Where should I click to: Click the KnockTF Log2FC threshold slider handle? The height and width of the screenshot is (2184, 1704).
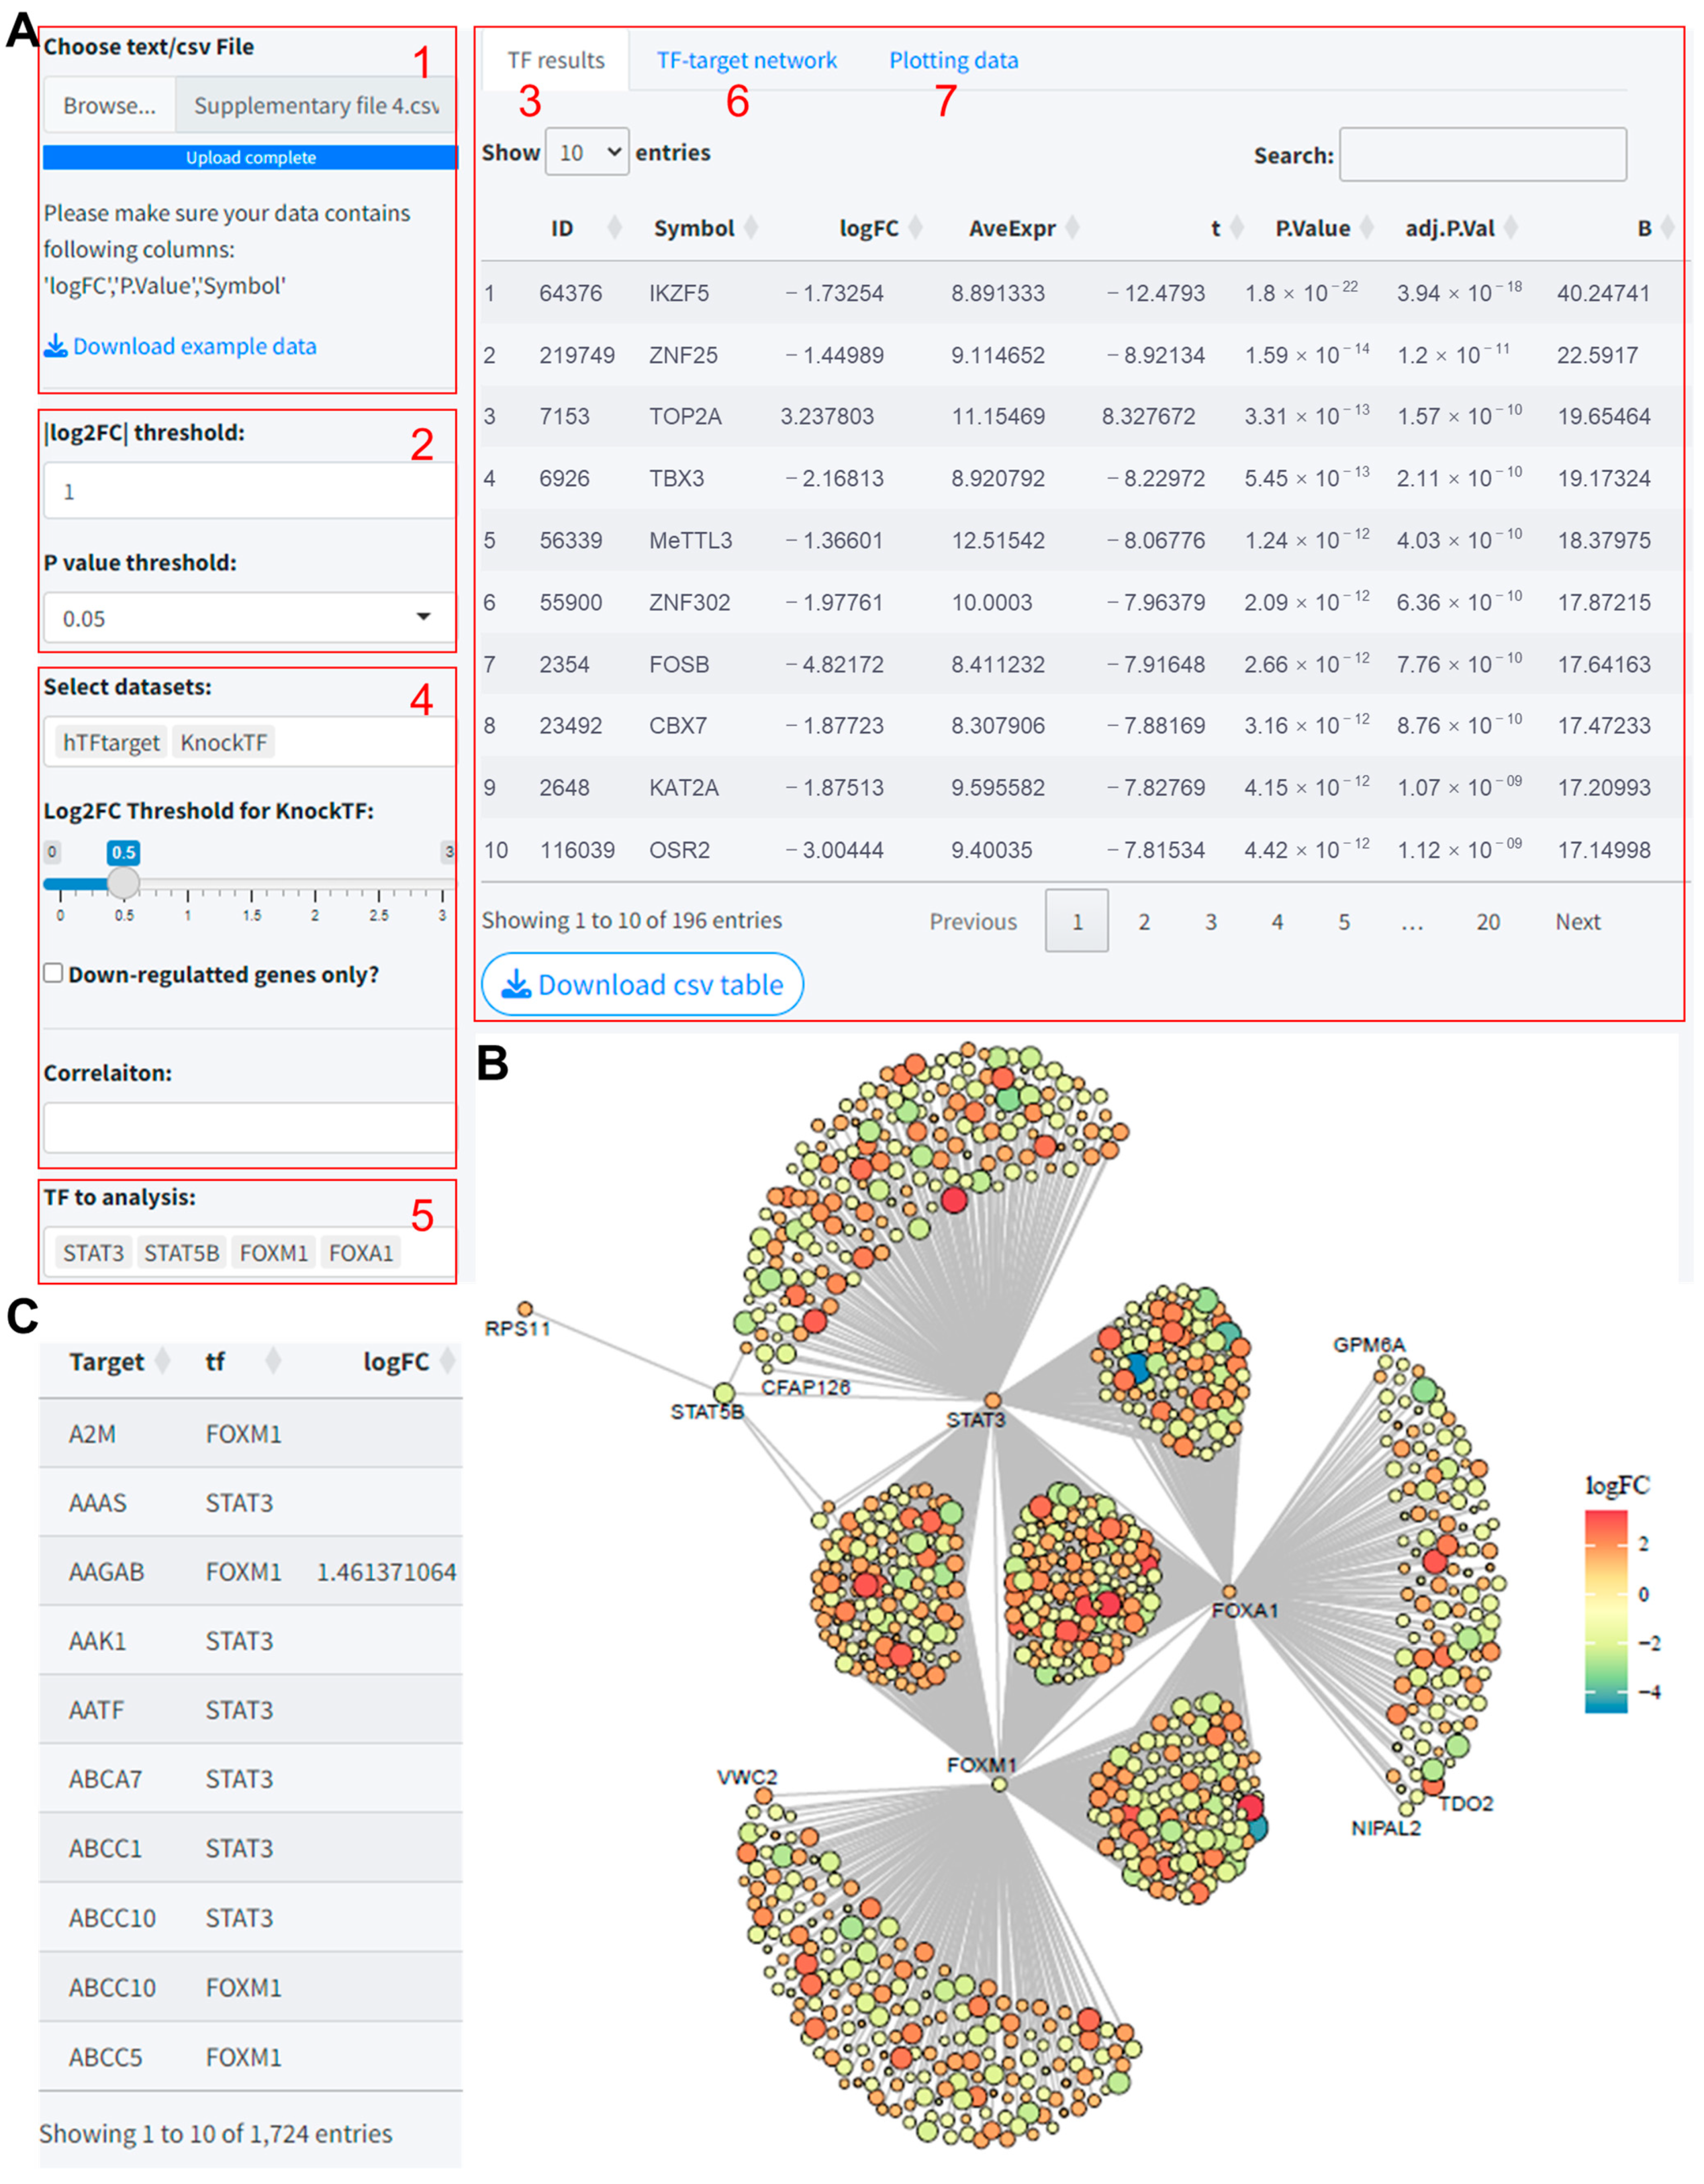point(123,882)
